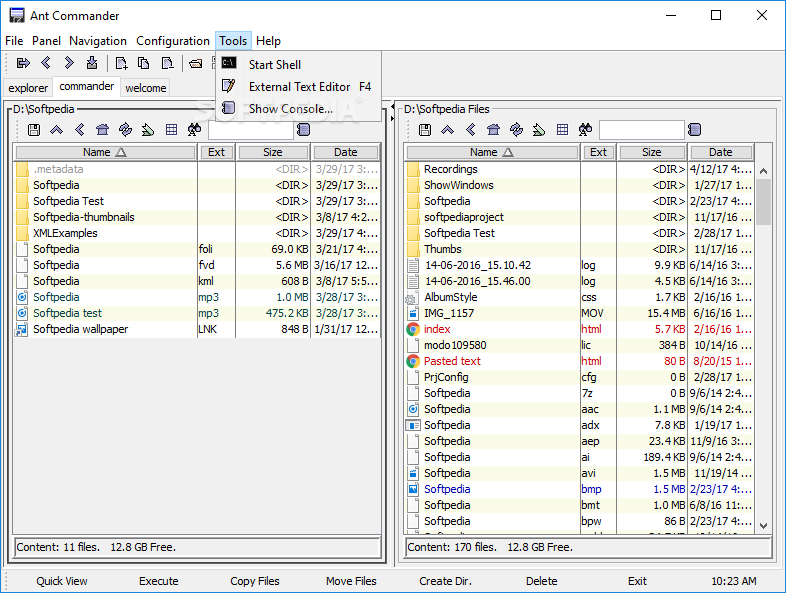786x593 pixels.
Task: Go up a directory in left panel
Action: click(56, 130)
